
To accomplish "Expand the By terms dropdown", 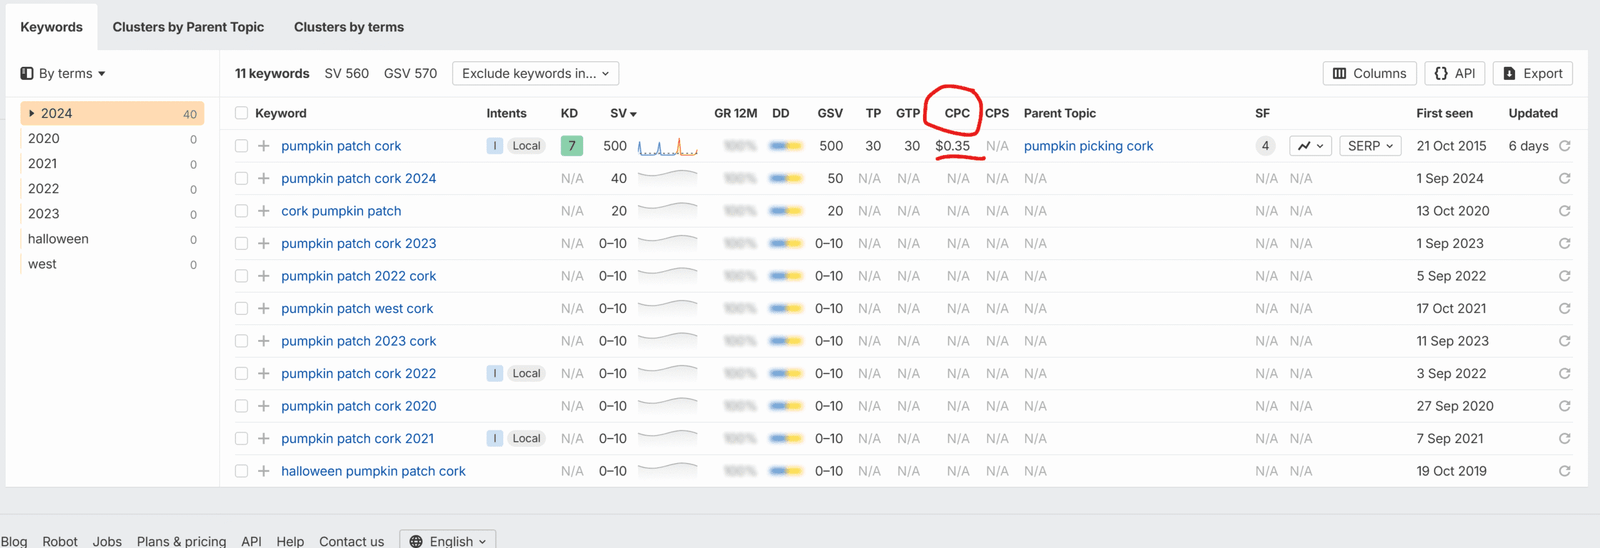I will click(x=63, y=74).
